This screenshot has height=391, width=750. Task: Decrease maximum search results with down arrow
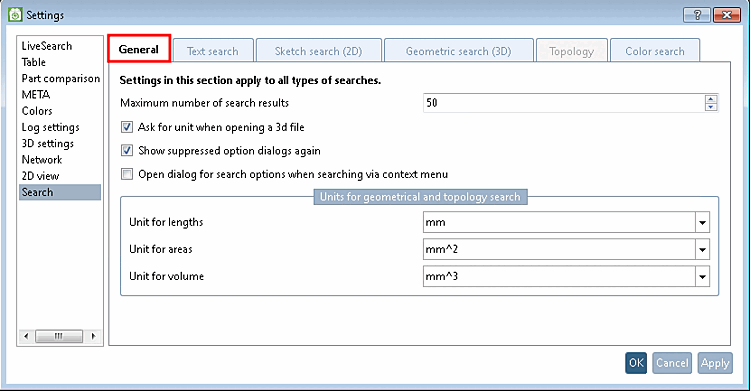point(711,107)
